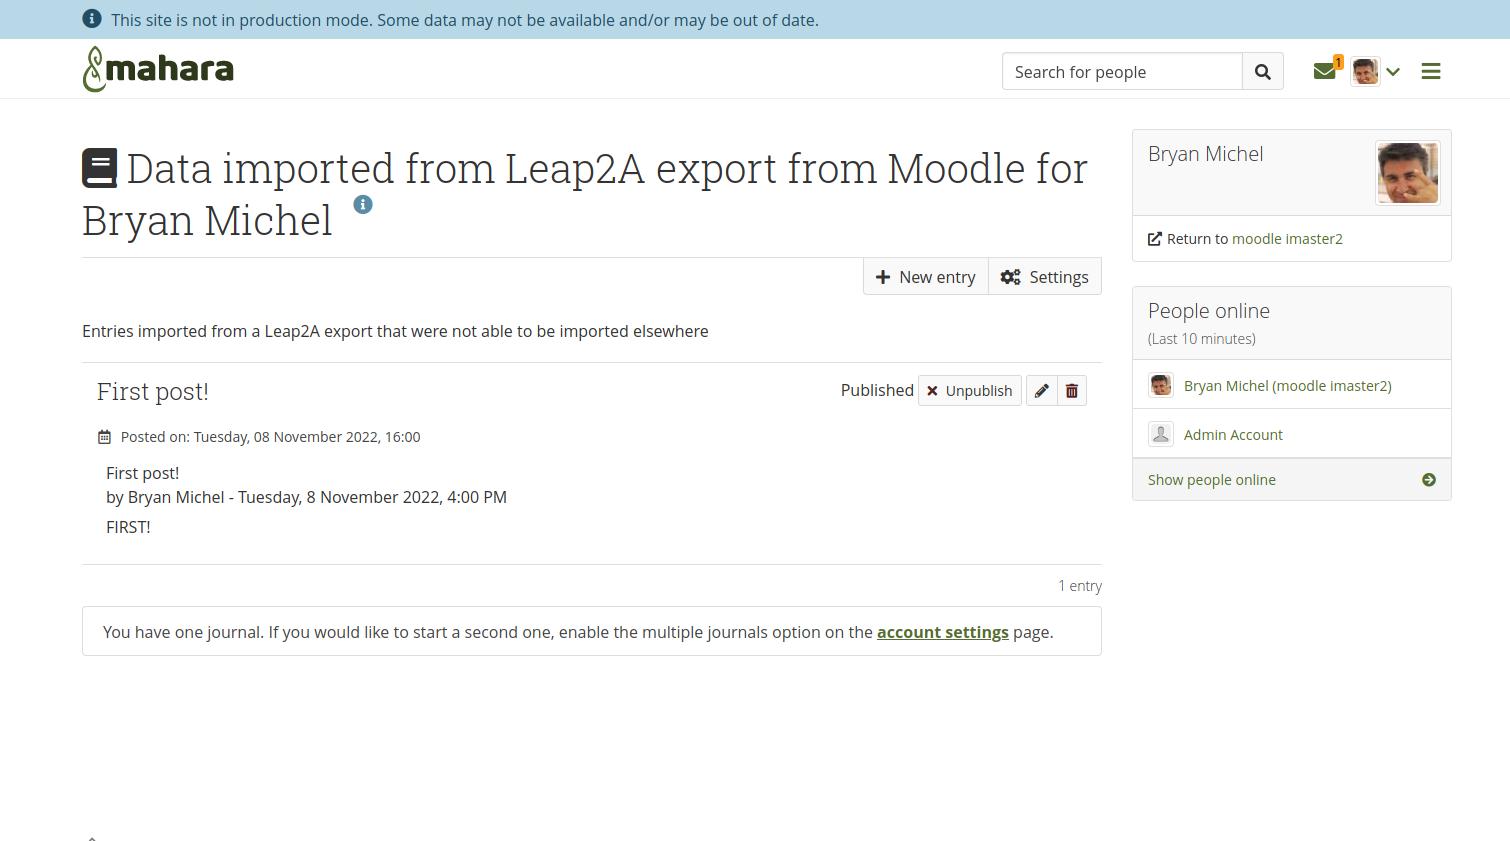Open the inbox envelope icon
The image size is (1510, 841).
click(1325, 71)
